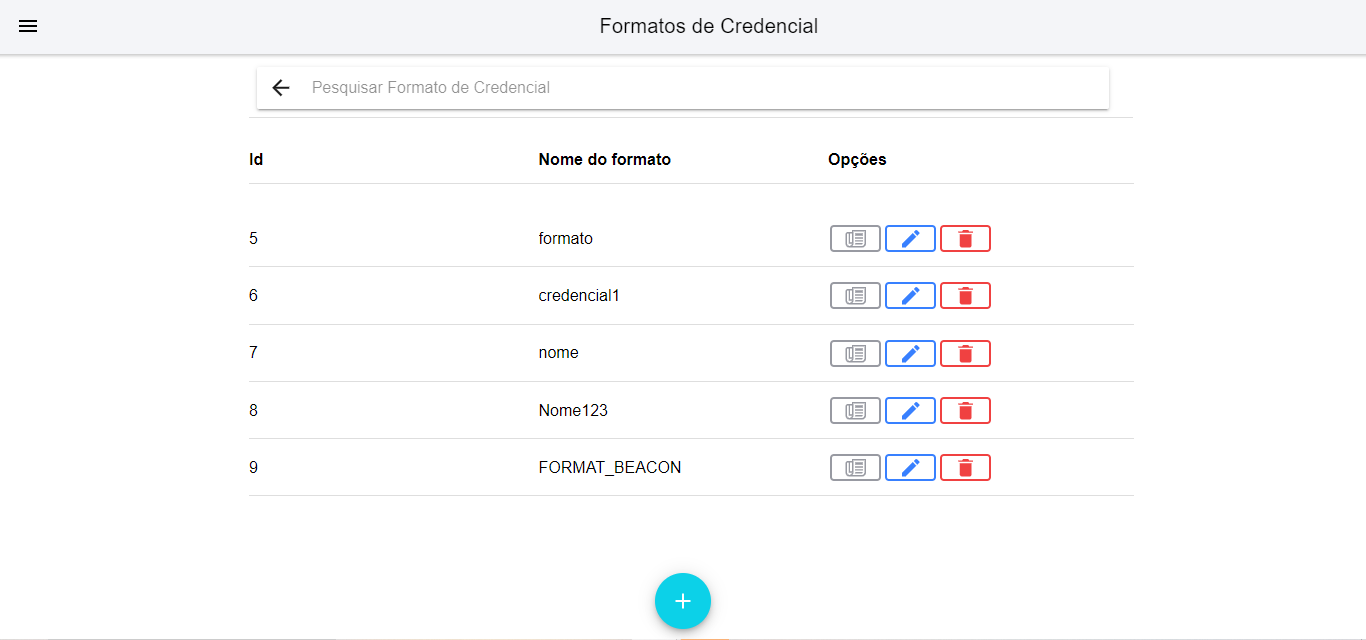Edit the 'Nome123' format
Image resolution: width=1366 pixels, height=640 pixels.
point(910,411)
